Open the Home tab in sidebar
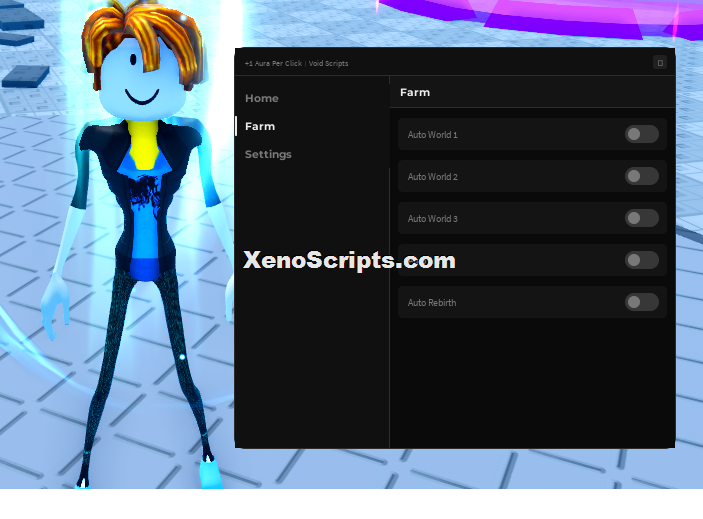The width and height of the screenshot is (703, 519). (x=262, y=98)
